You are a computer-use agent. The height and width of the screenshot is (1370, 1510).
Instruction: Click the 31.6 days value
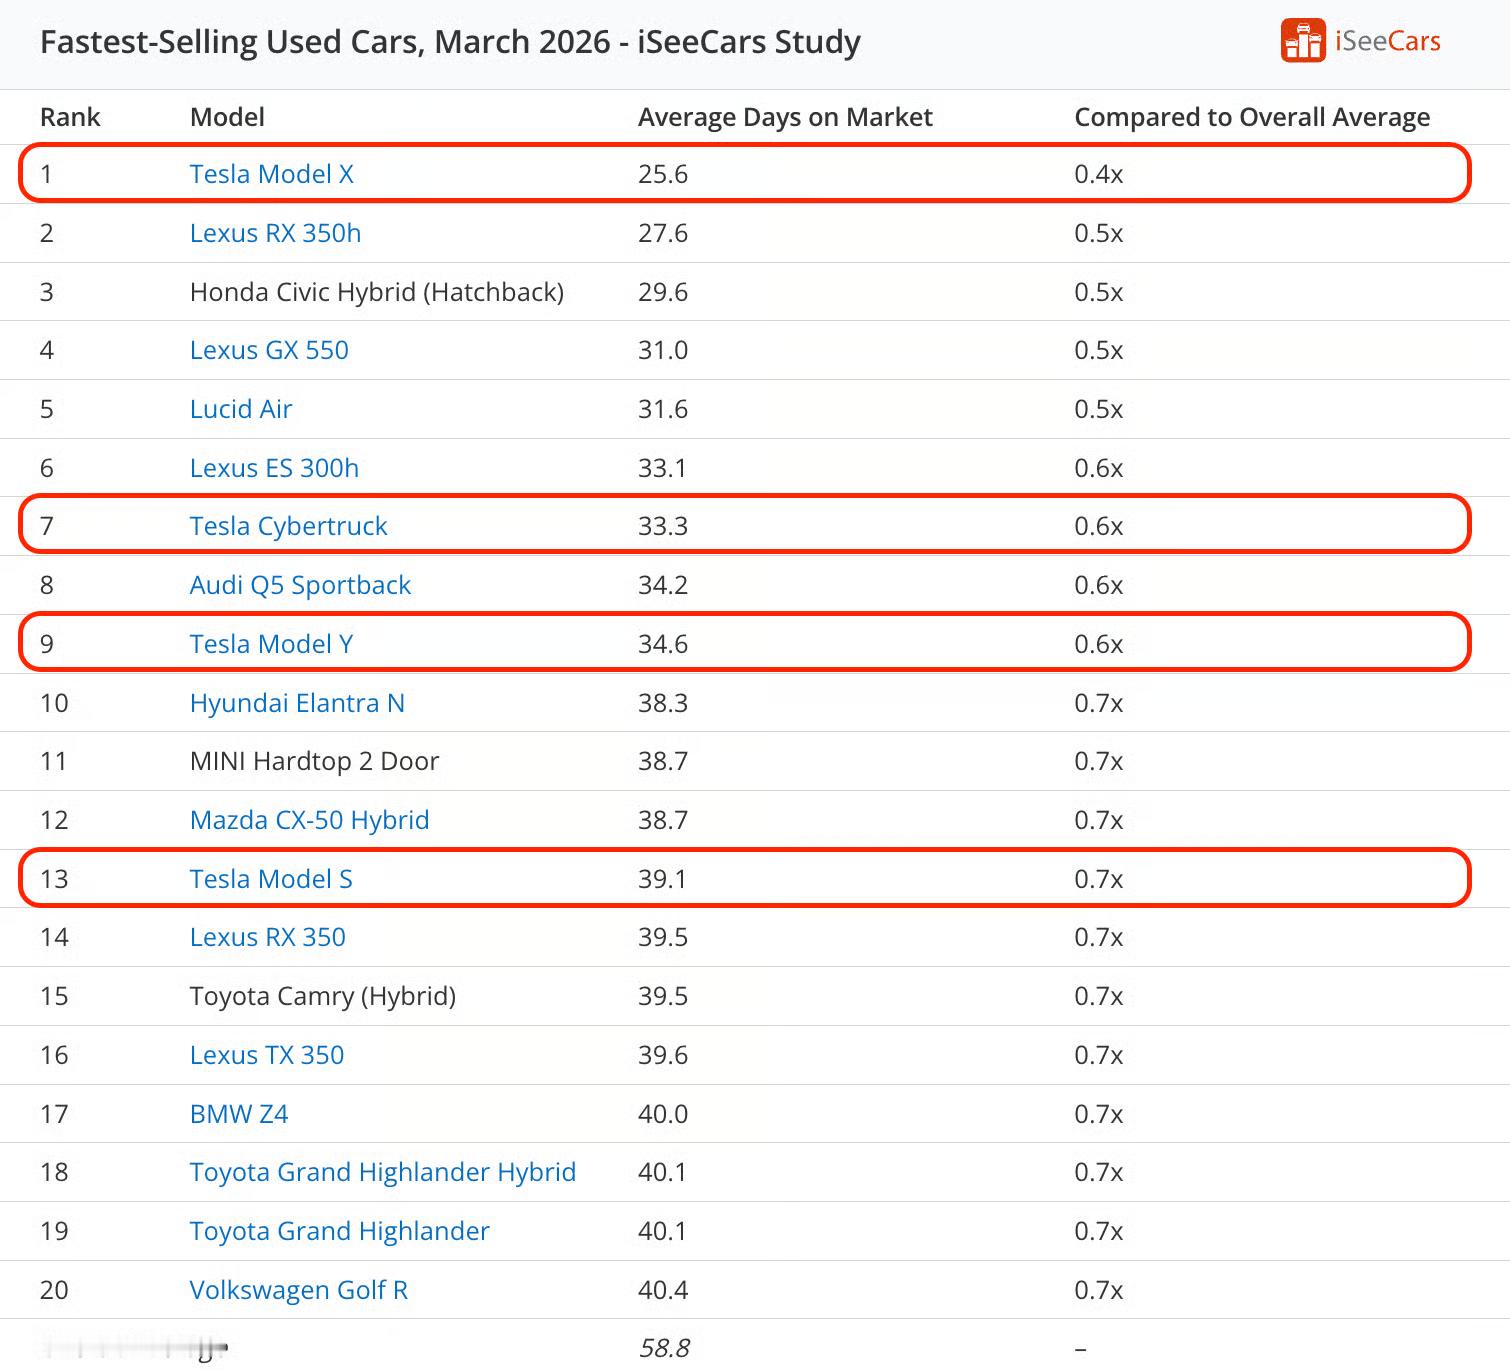coord(663,409)
